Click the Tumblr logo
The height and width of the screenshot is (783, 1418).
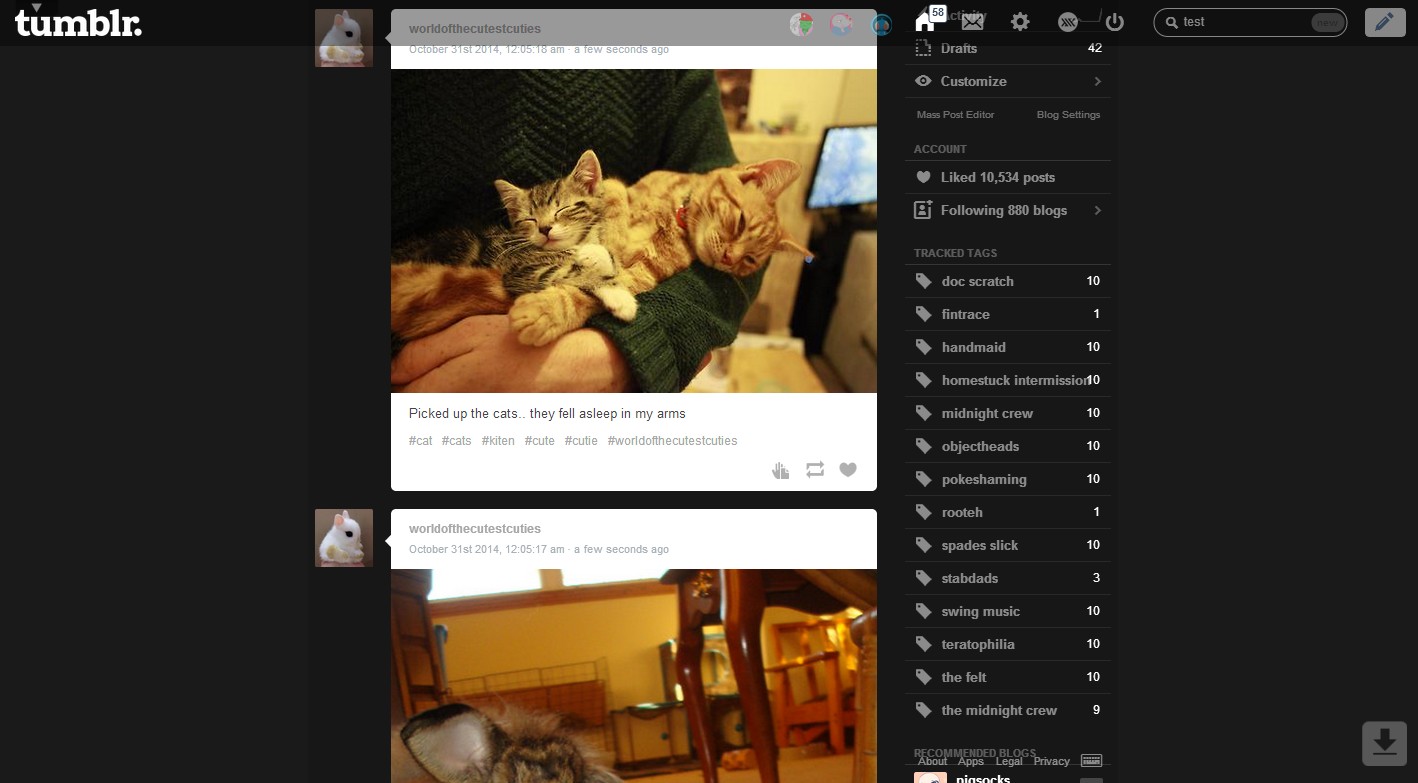(78, 24)
